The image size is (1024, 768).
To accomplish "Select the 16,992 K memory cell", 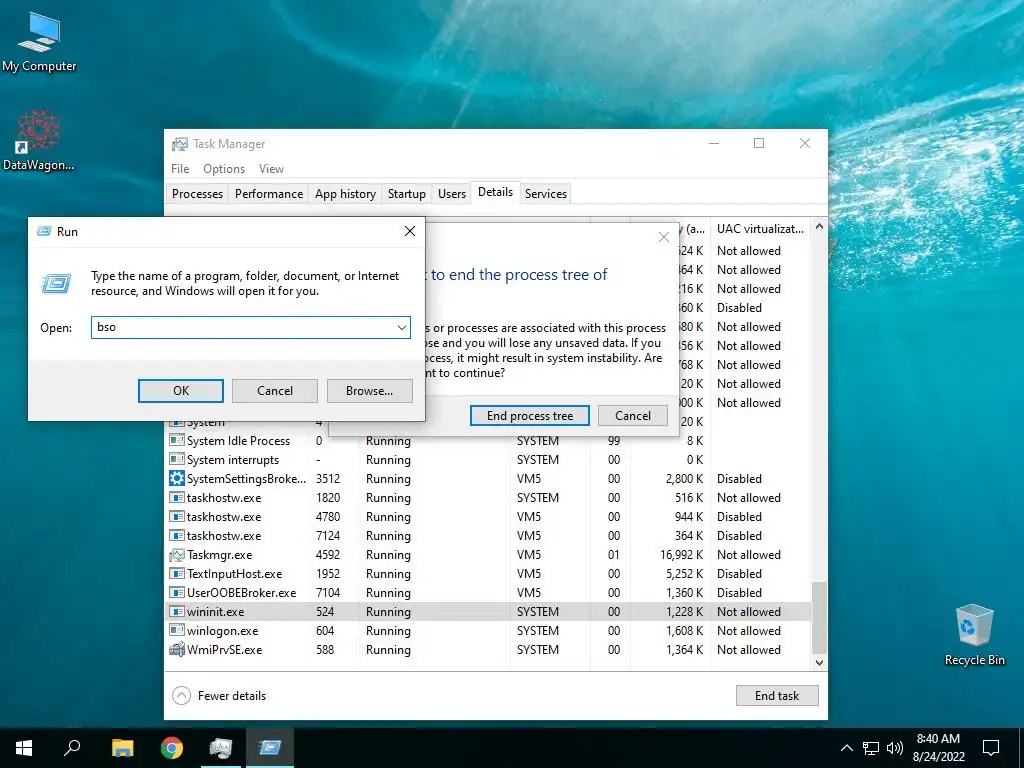I will click(682, 555).
